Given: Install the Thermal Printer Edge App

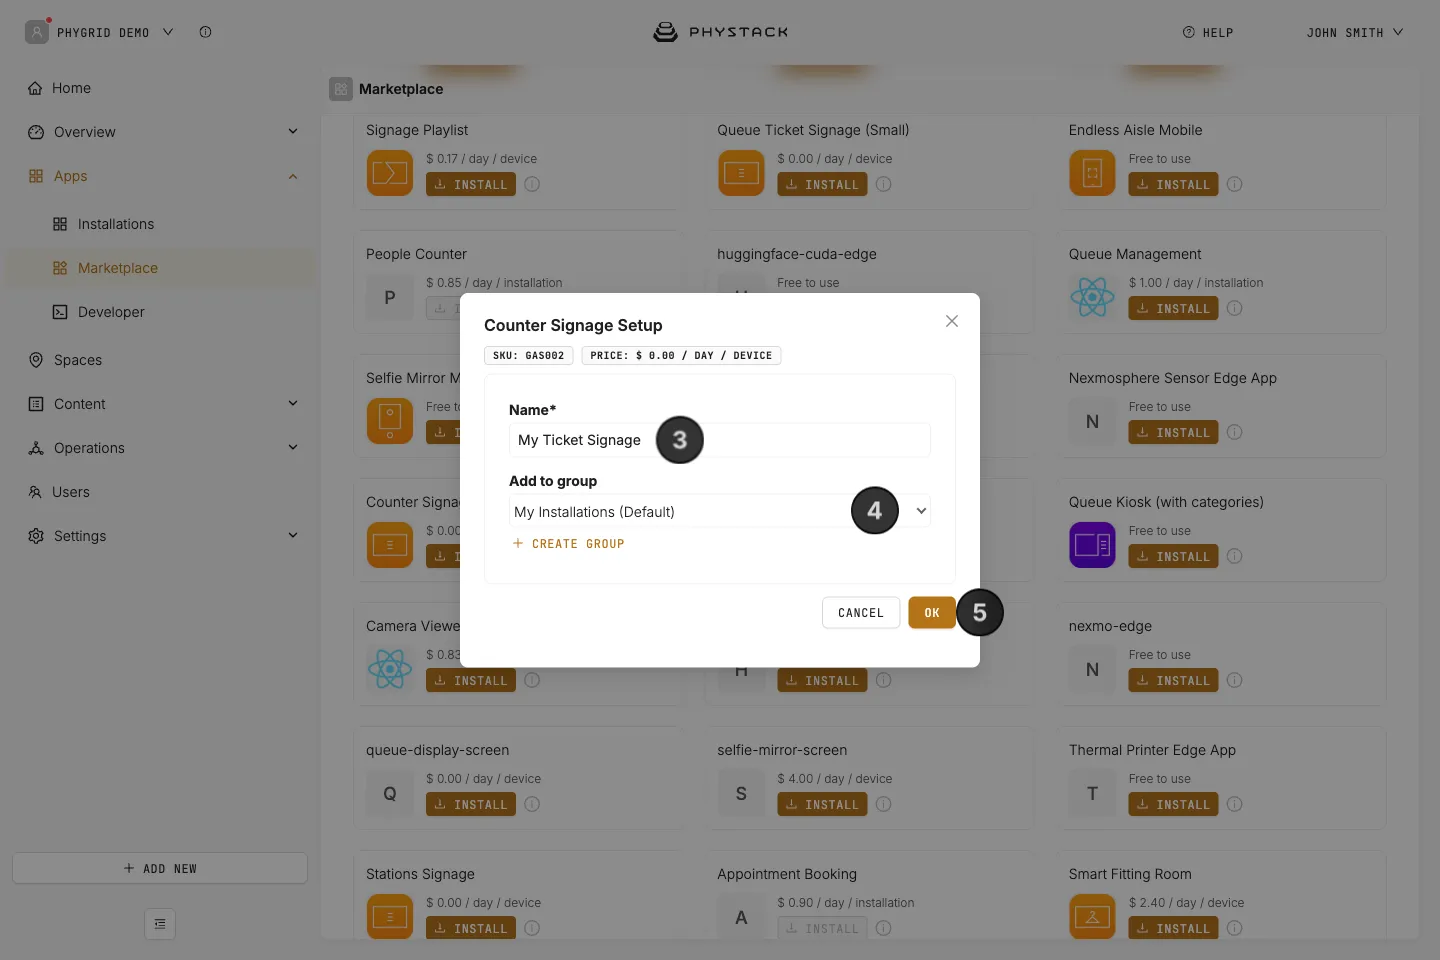Looking at the screenshot, I should [1173, 804].
